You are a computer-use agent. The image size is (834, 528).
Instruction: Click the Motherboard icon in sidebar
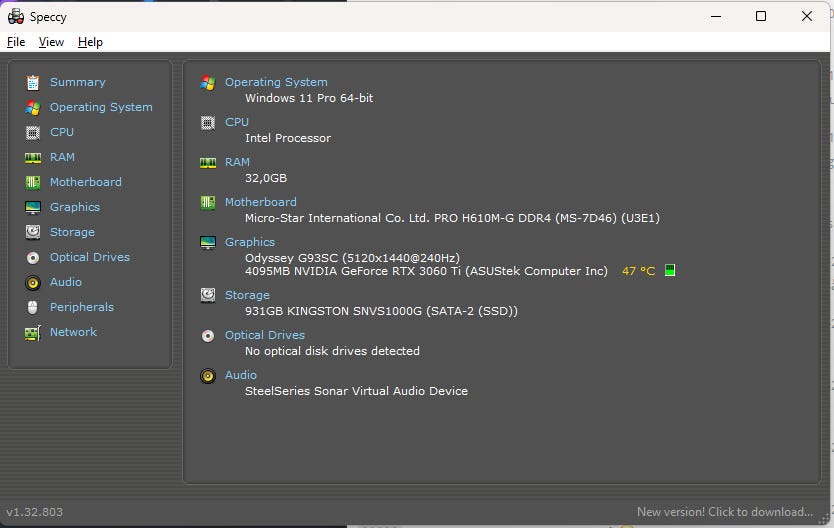(33, 182)
